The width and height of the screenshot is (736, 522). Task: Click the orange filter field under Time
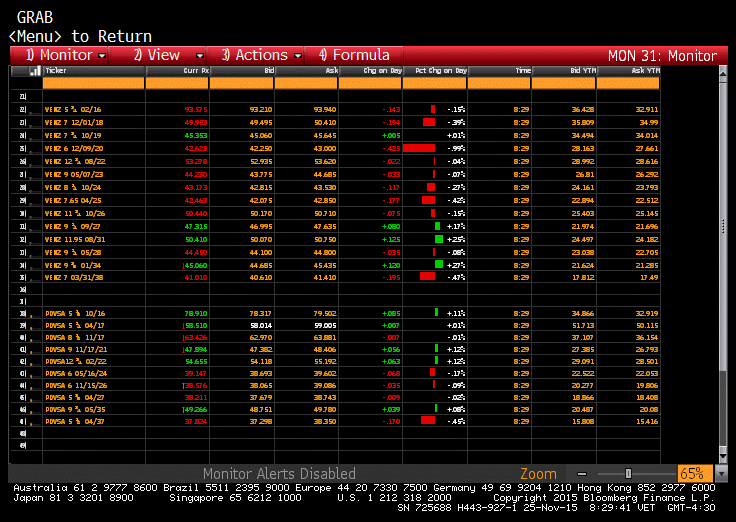pos(499,83)
